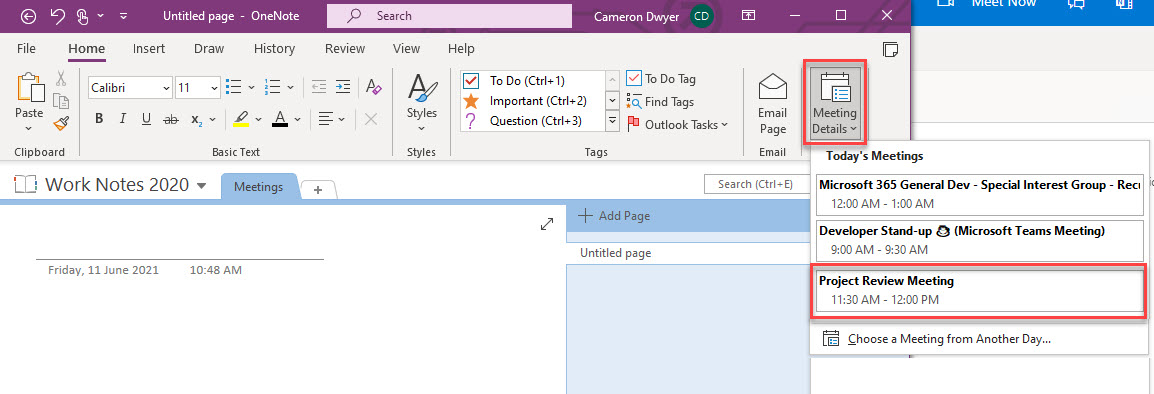The height and width of the screenshot is (394, 1154).
Task: Click Find Tags
Action: [x=660, y=102]
